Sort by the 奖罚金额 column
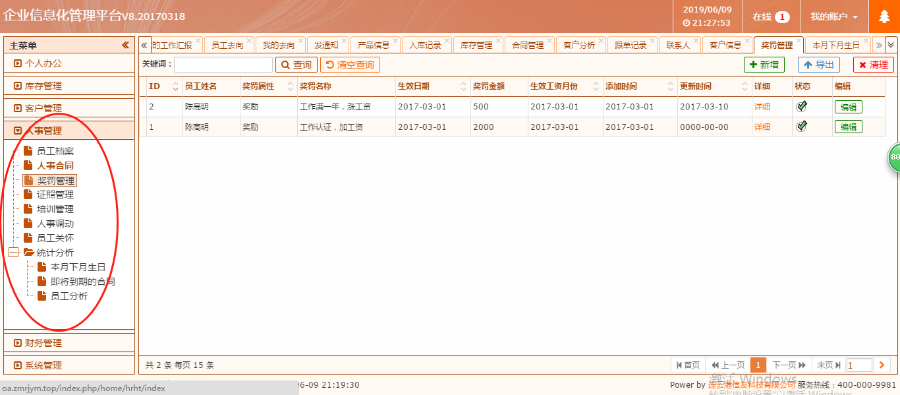 499,87
